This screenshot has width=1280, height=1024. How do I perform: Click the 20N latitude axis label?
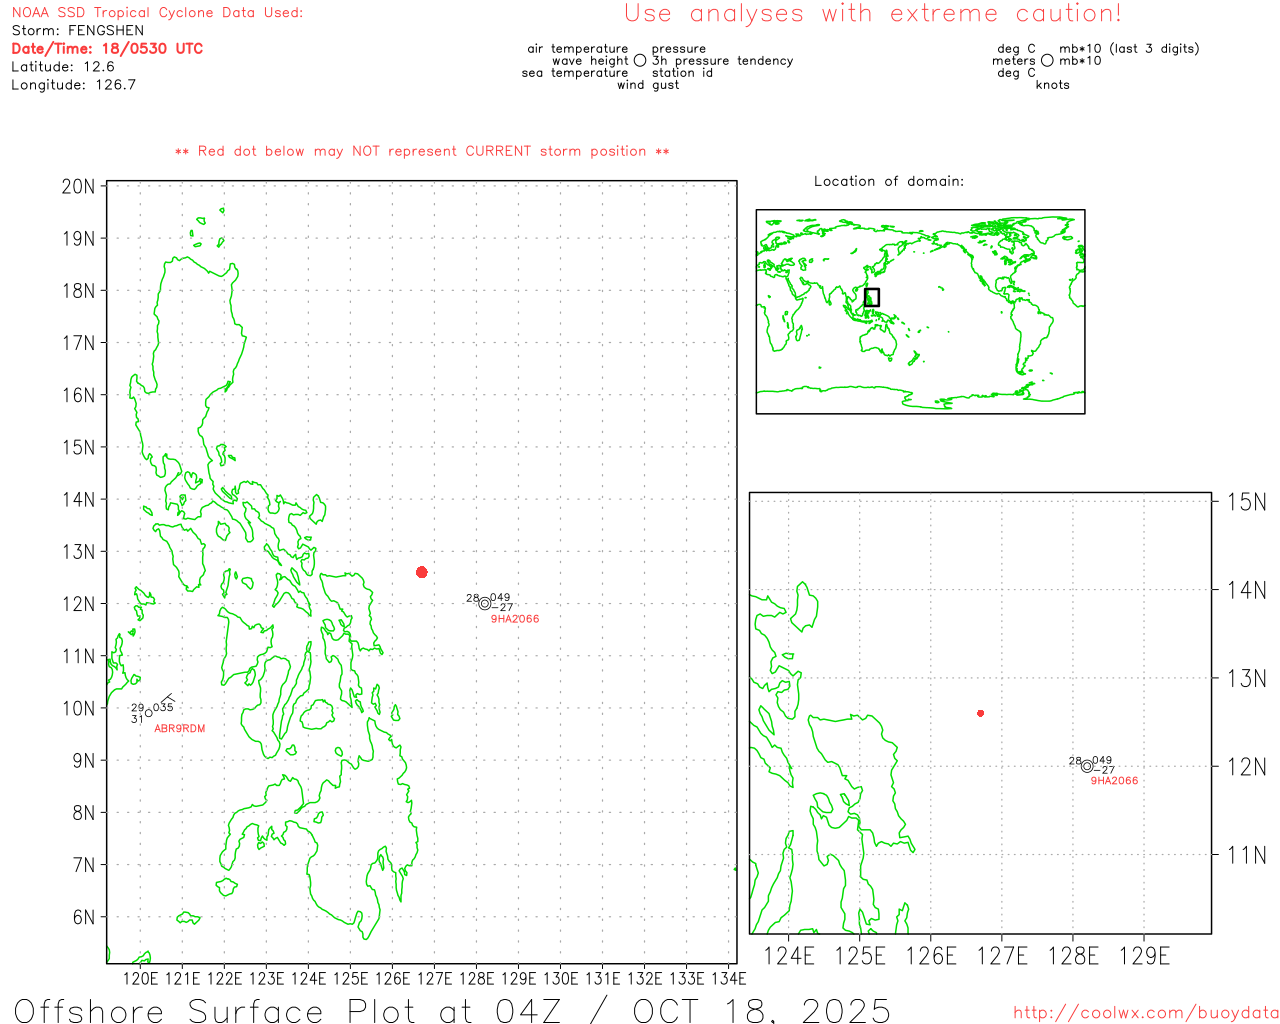point(77,187)
